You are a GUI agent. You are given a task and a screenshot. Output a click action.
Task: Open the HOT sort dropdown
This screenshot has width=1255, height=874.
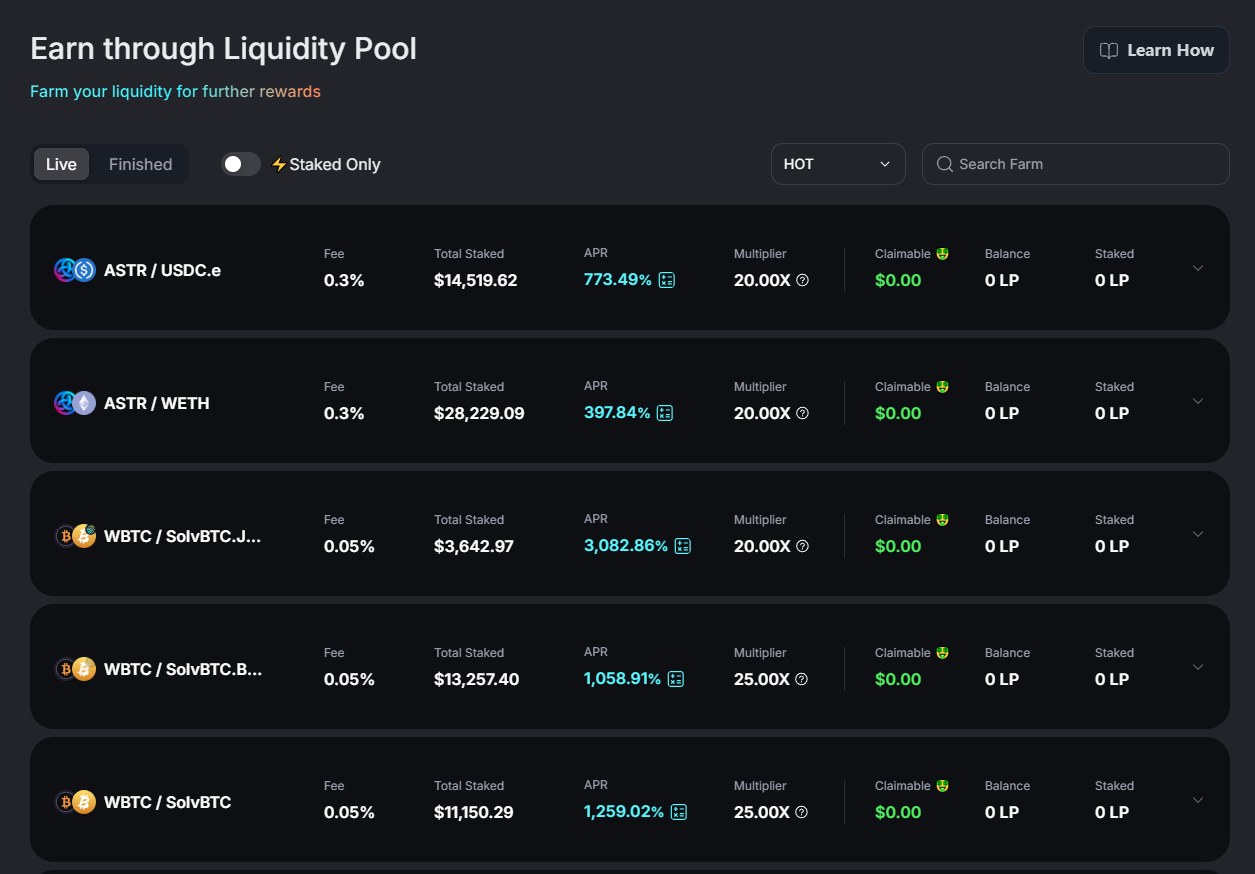point(838,164)
